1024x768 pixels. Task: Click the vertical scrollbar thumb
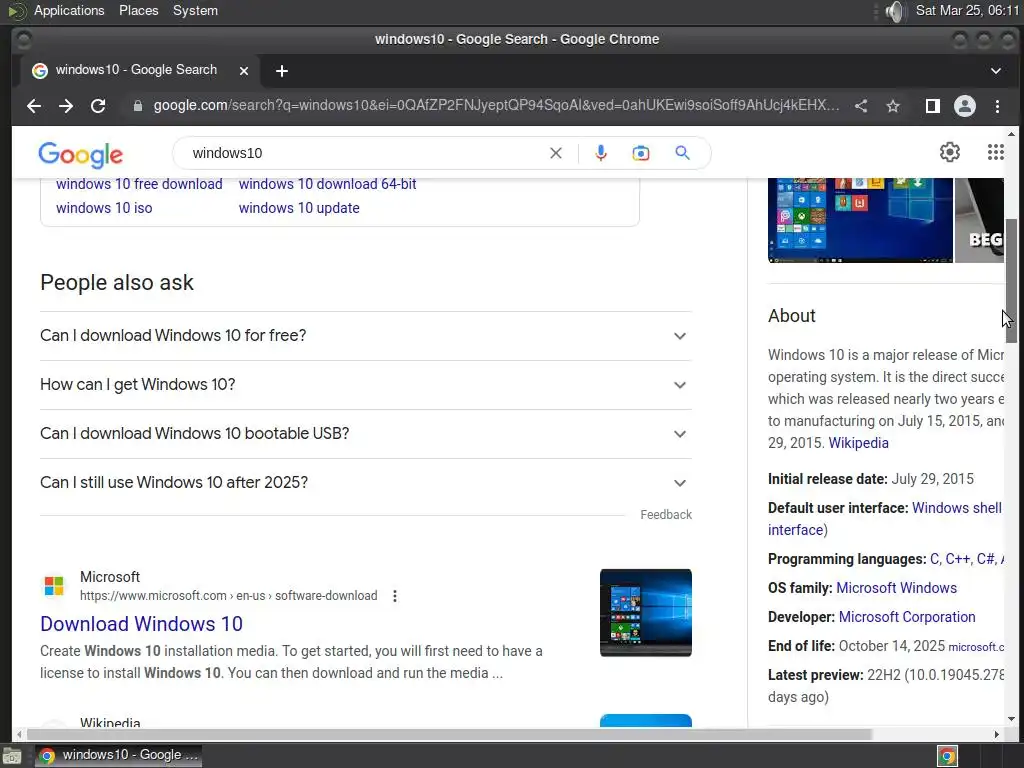pyautogui.click(x=1011, y=281)
